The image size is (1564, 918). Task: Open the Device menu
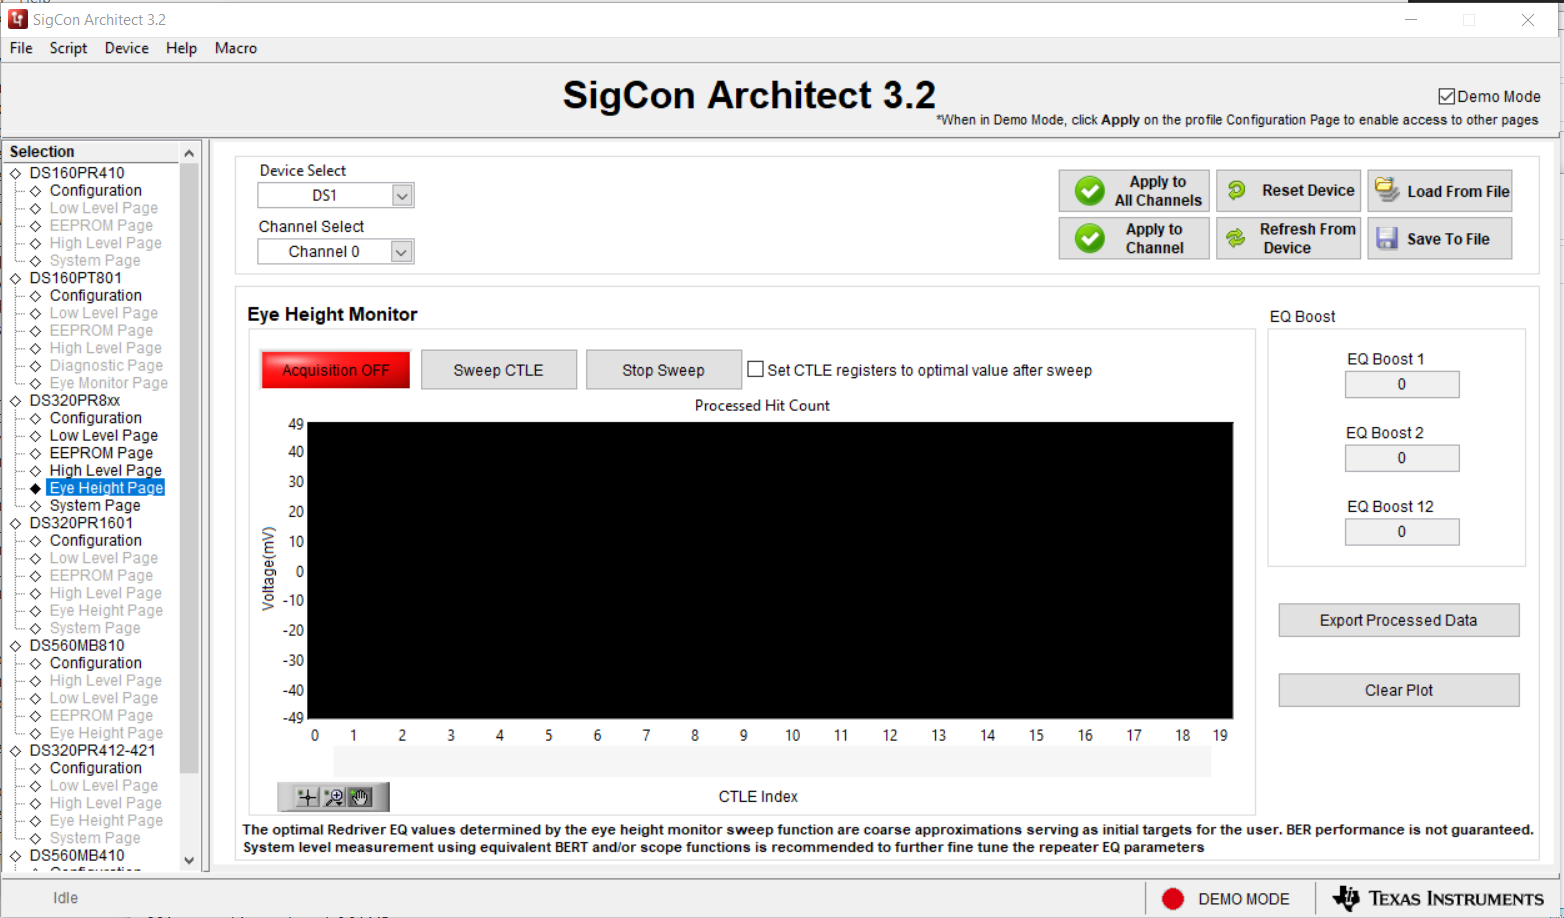[x=126, y=48]
